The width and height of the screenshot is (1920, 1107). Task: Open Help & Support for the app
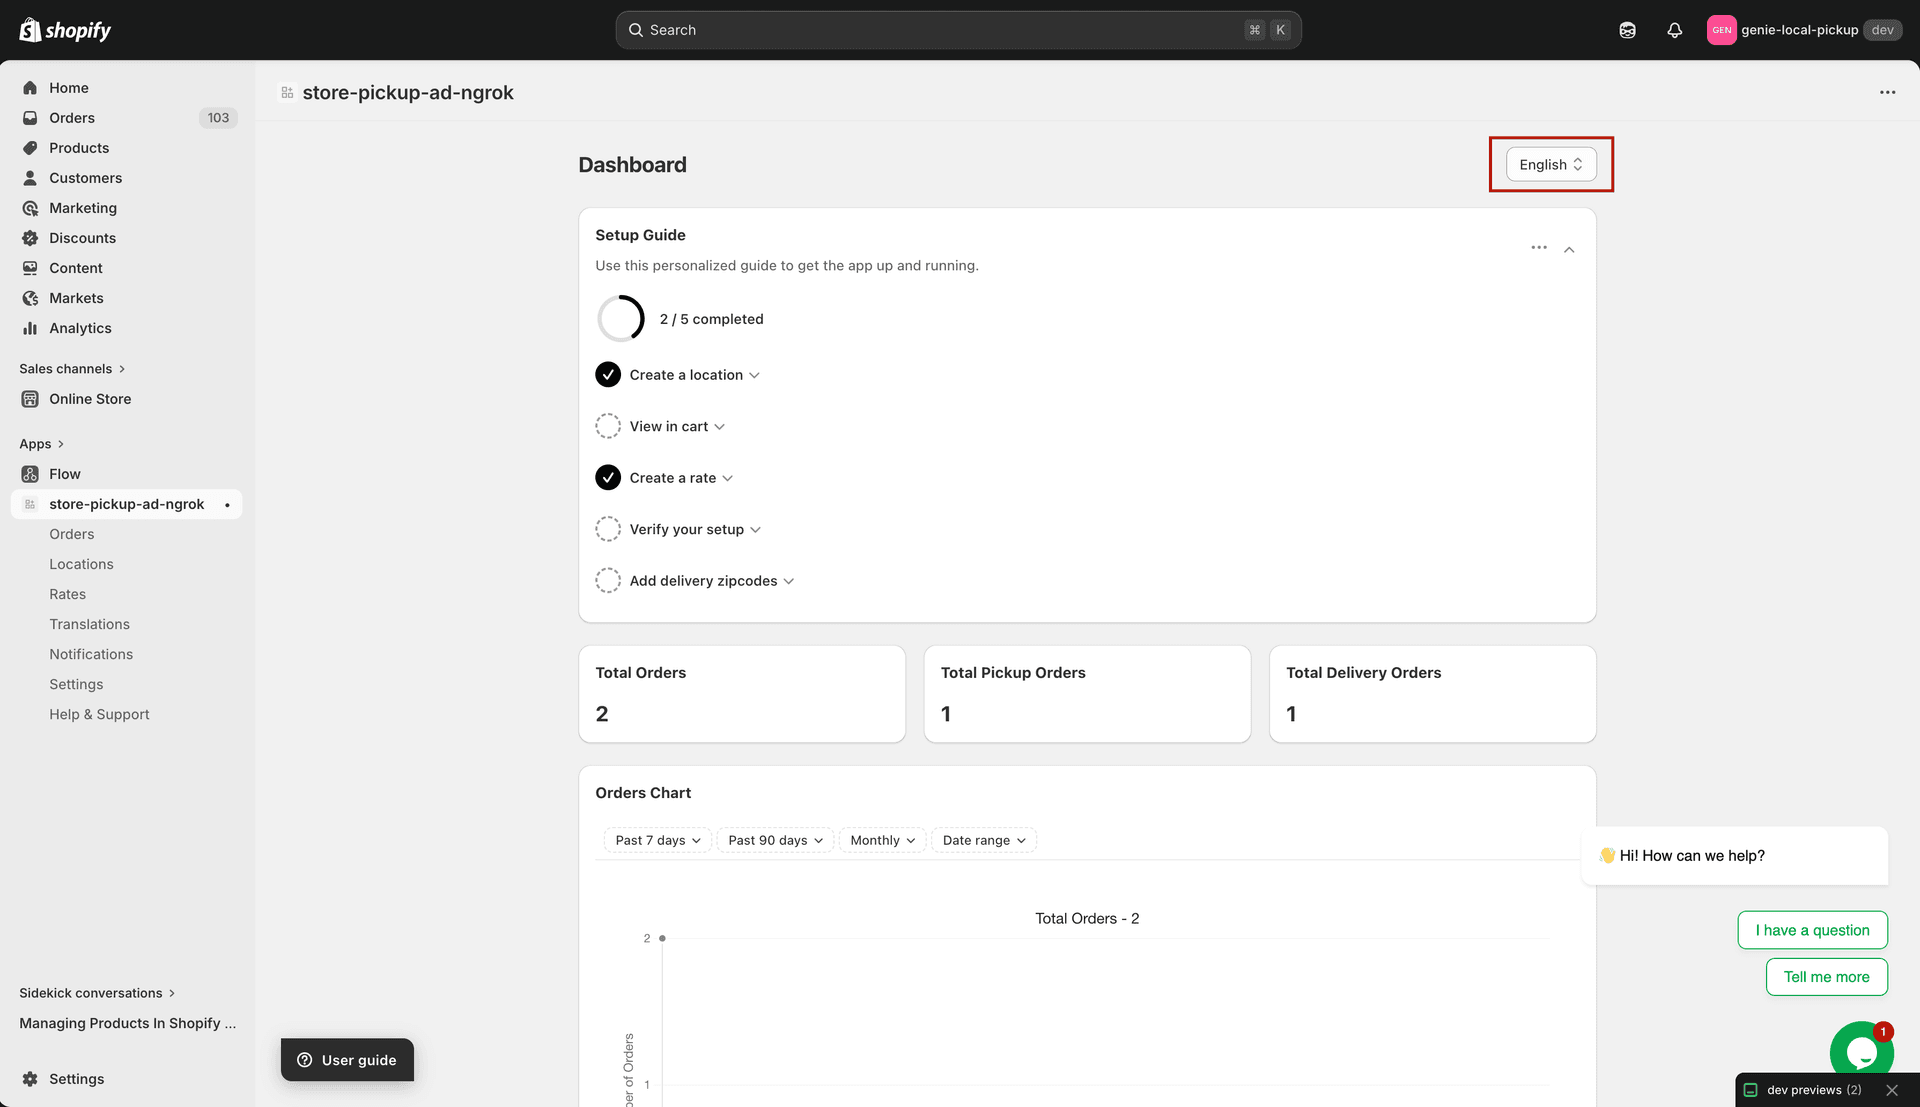98,713
